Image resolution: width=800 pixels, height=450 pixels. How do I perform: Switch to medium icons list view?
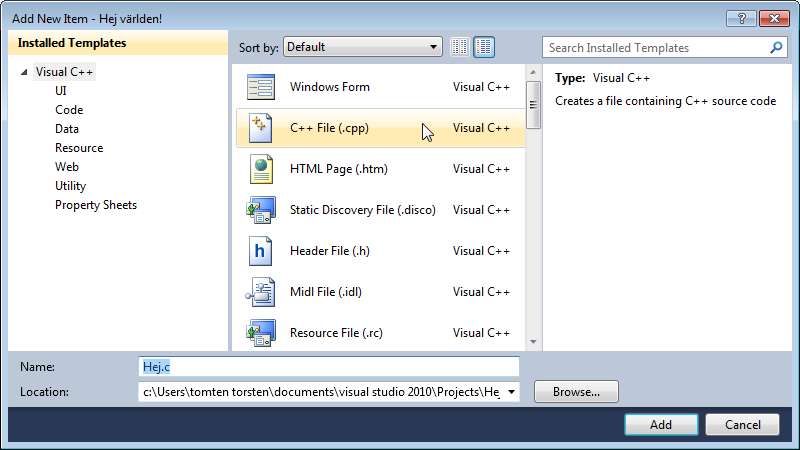[x=484, y=47]
